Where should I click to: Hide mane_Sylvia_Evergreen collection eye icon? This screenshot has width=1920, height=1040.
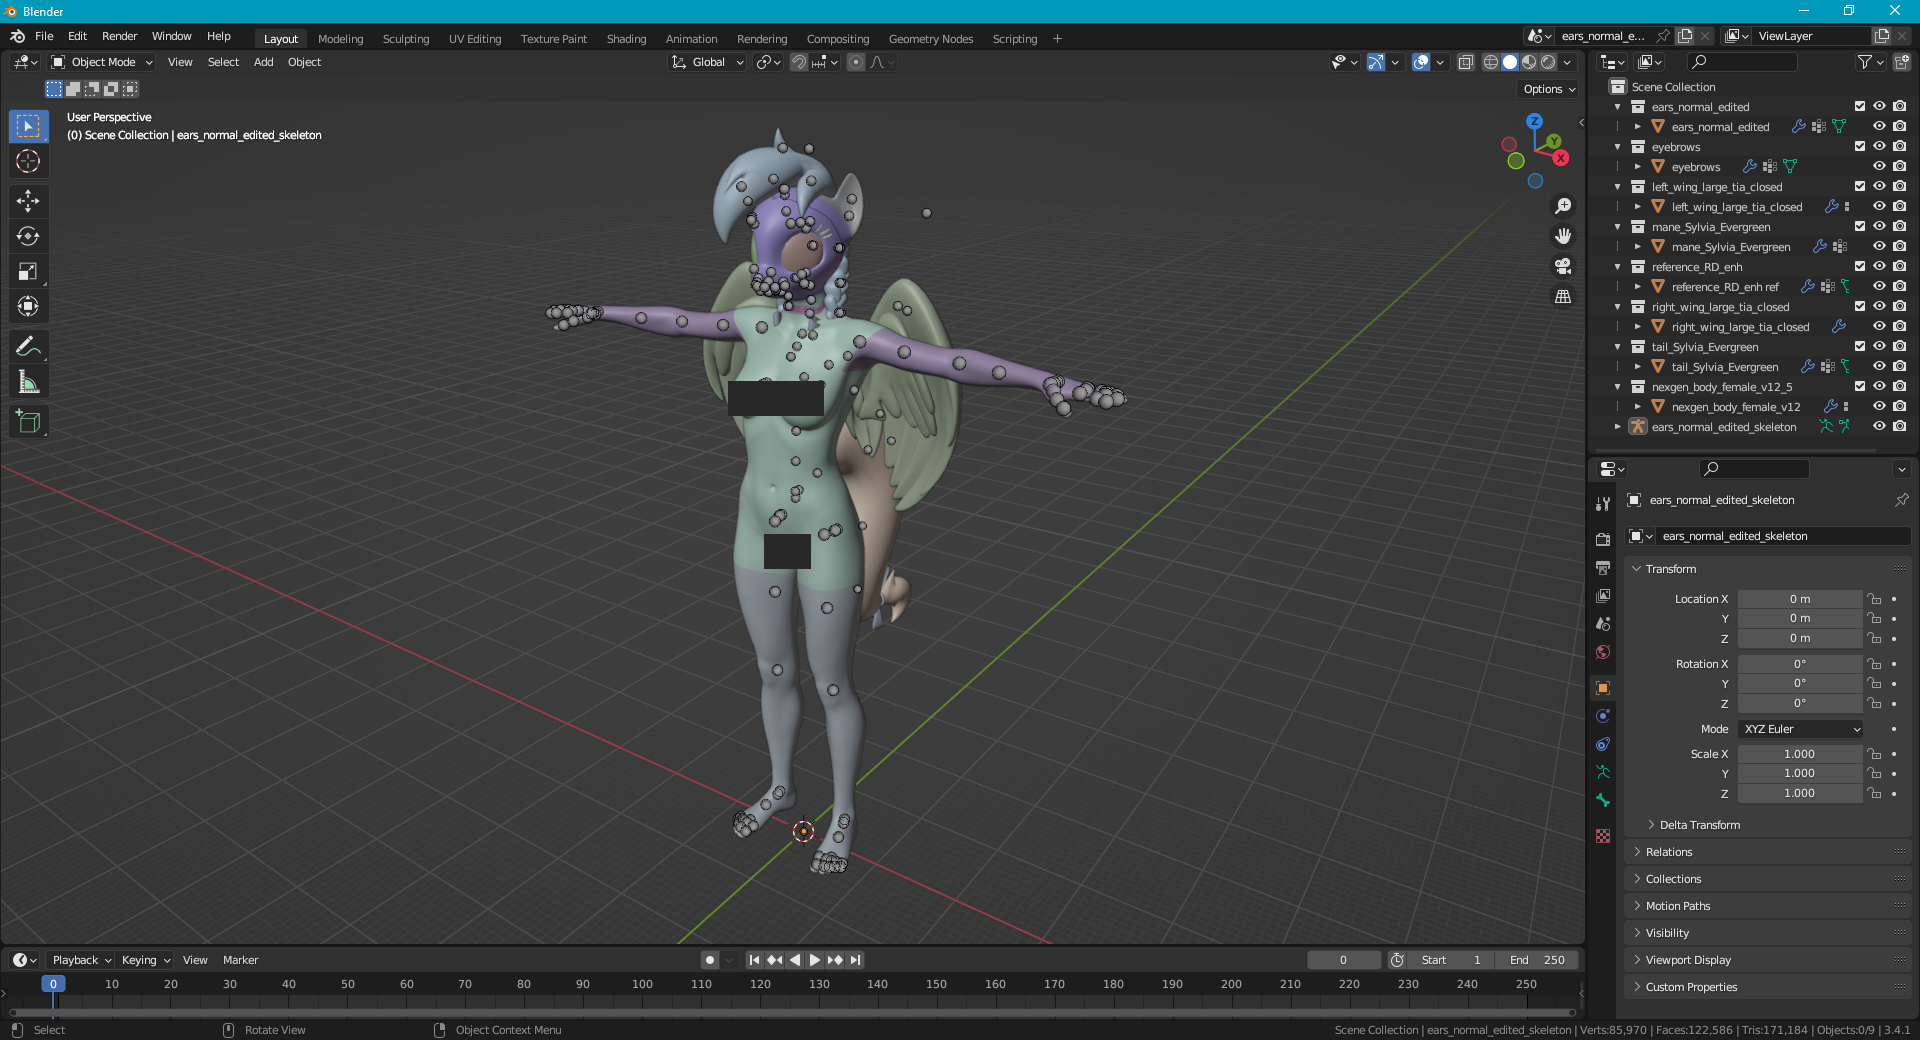[1879, 226]
